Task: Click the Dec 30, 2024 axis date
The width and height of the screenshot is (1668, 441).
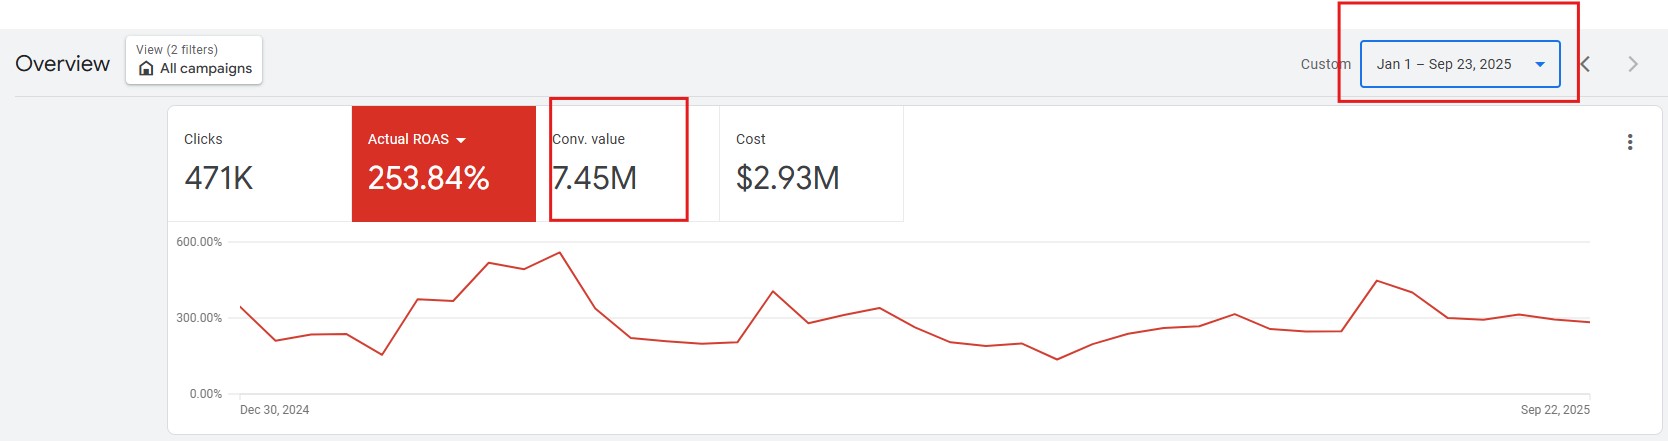Action: 274,410
